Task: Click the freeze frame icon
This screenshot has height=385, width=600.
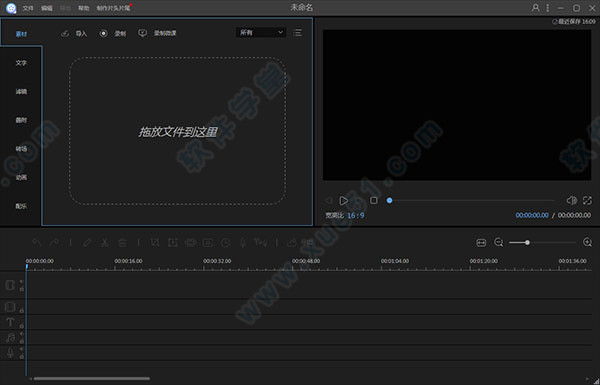Action: 208,242
